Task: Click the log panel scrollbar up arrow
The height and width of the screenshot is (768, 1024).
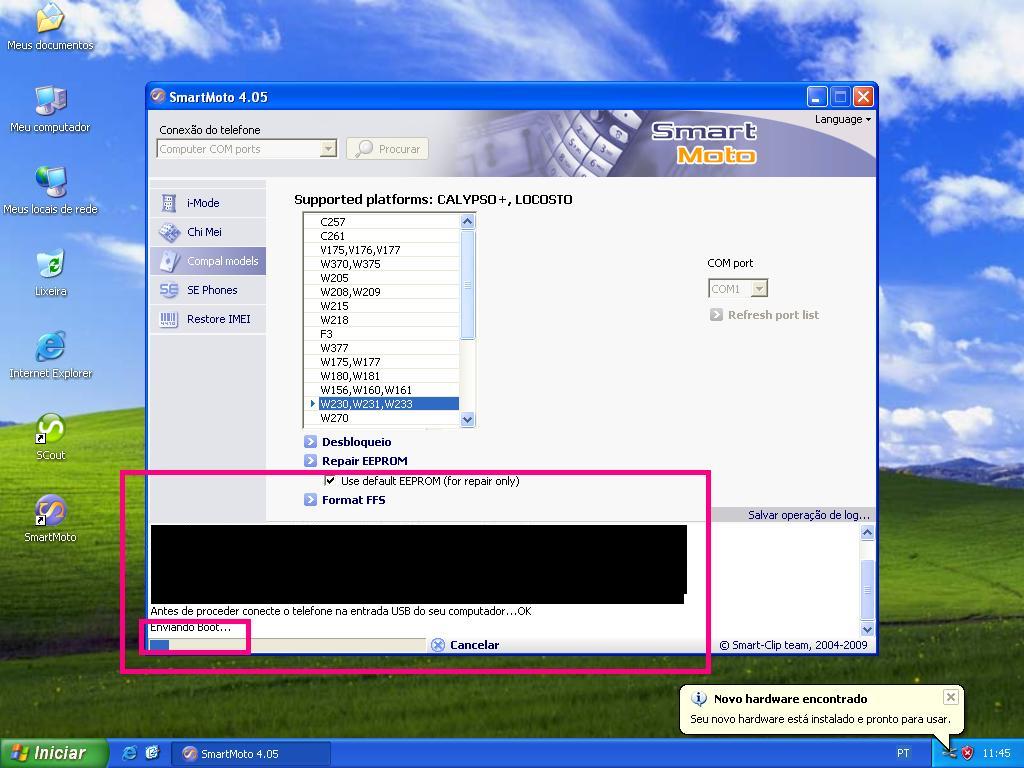Action: pos(867,533)
